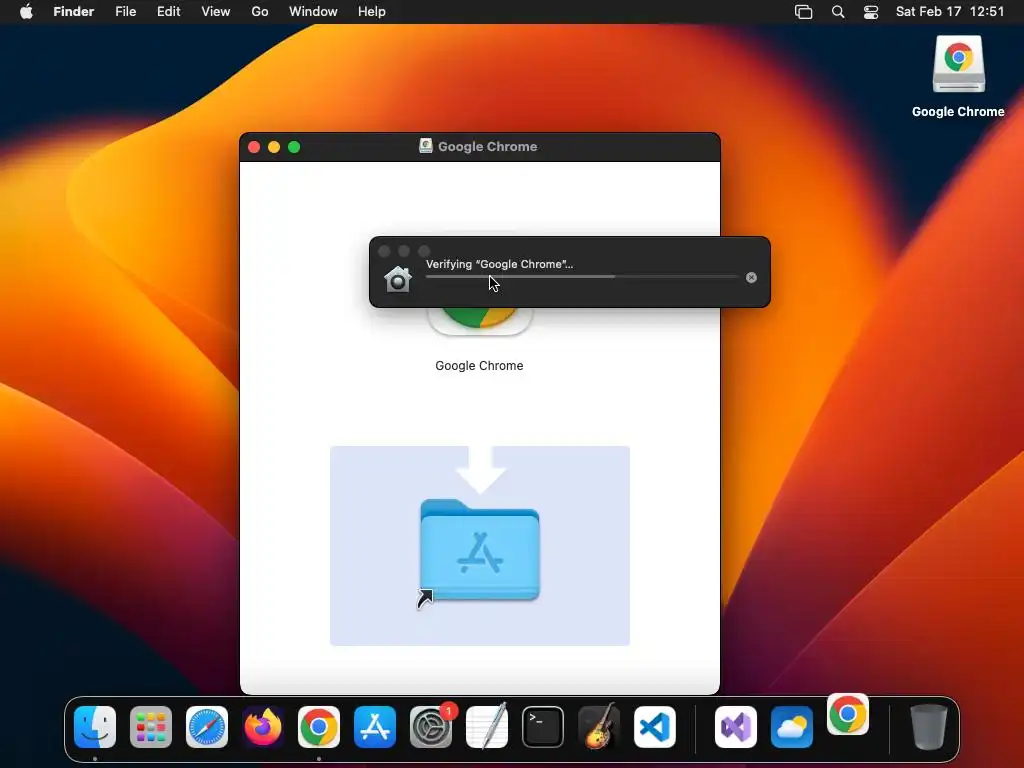Open the App Store from the Dock
The width and height of the screenshot is (1024, 768).
pos(375,727)
